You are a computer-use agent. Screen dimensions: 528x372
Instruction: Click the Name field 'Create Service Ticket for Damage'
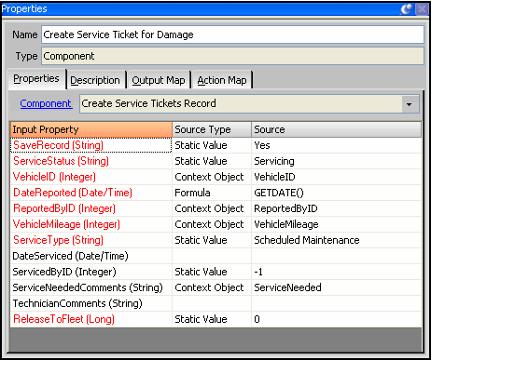232,35
